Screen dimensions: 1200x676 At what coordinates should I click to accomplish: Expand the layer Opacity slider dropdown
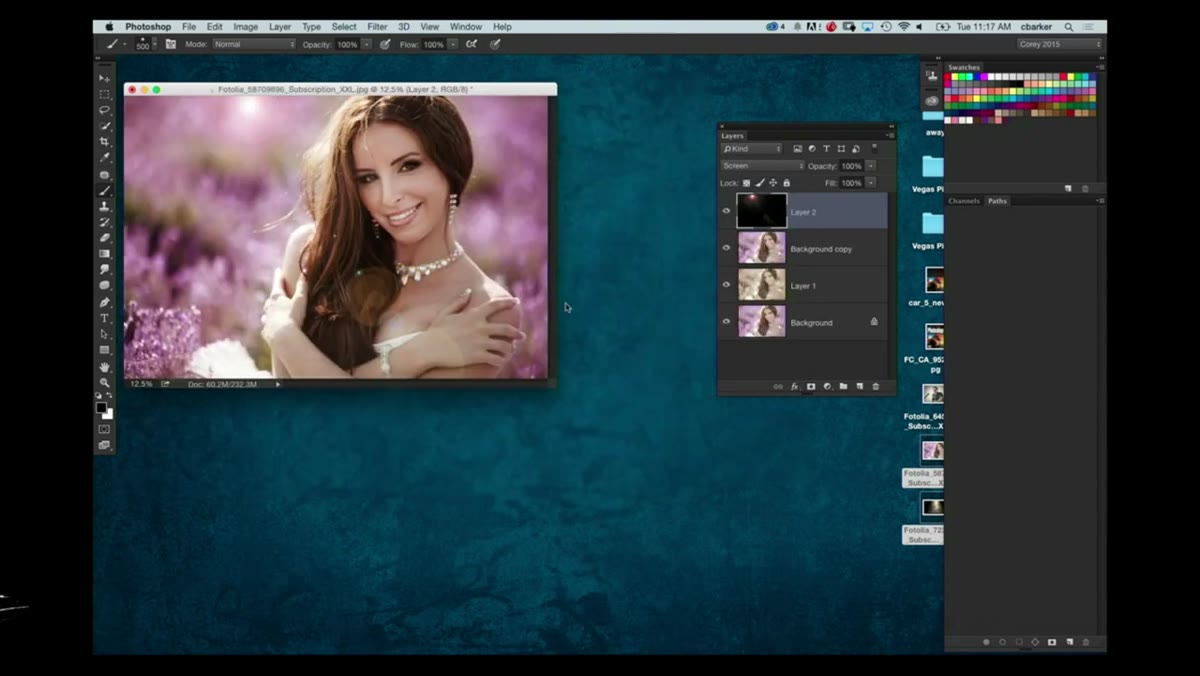point(871,166)
